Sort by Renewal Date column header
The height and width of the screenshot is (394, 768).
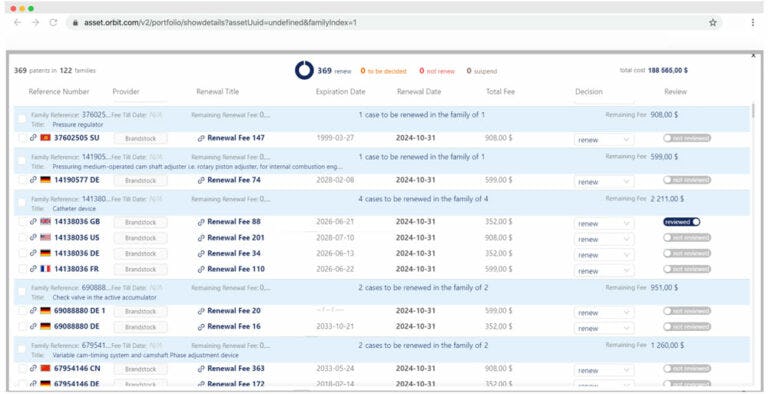point(419,92)
